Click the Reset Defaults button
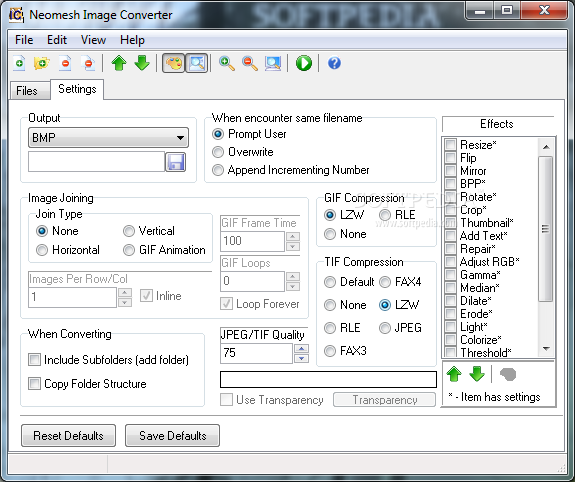 click(x=69, y=436)
